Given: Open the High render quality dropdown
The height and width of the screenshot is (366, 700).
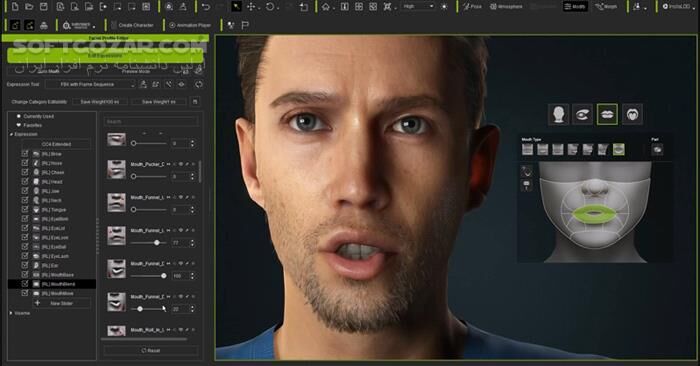Looking at the screenshot, I should click(x=418, y=6).
